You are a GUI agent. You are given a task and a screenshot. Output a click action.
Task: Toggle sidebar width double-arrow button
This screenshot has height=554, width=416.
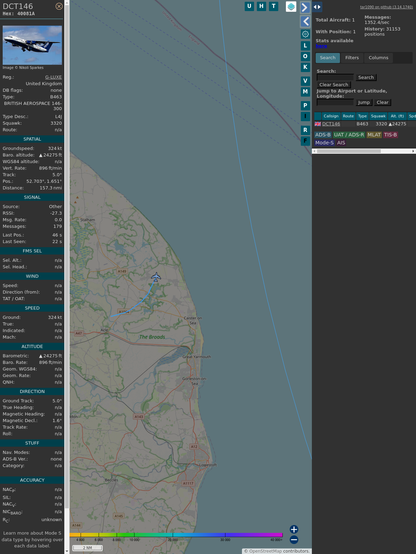point(317,7)
